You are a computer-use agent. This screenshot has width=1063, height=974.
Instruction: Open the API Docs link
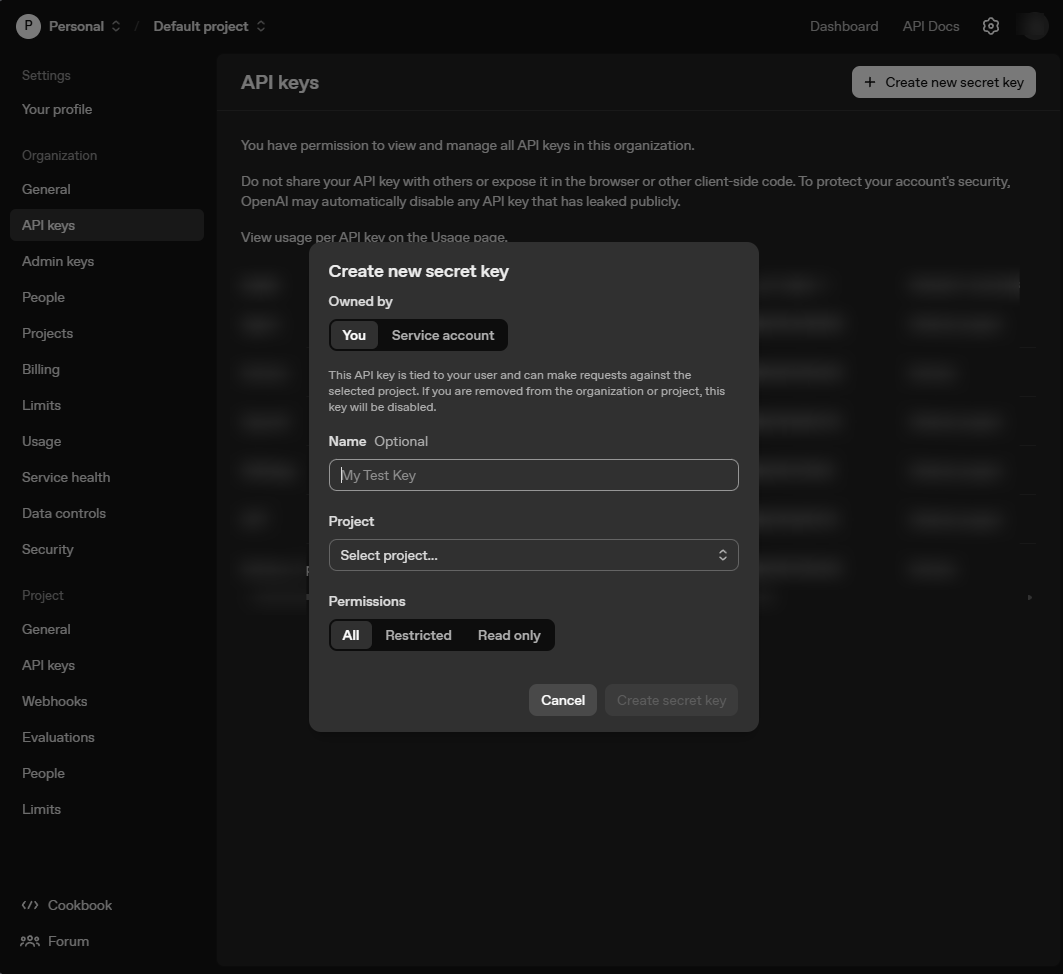coord(930,26)
